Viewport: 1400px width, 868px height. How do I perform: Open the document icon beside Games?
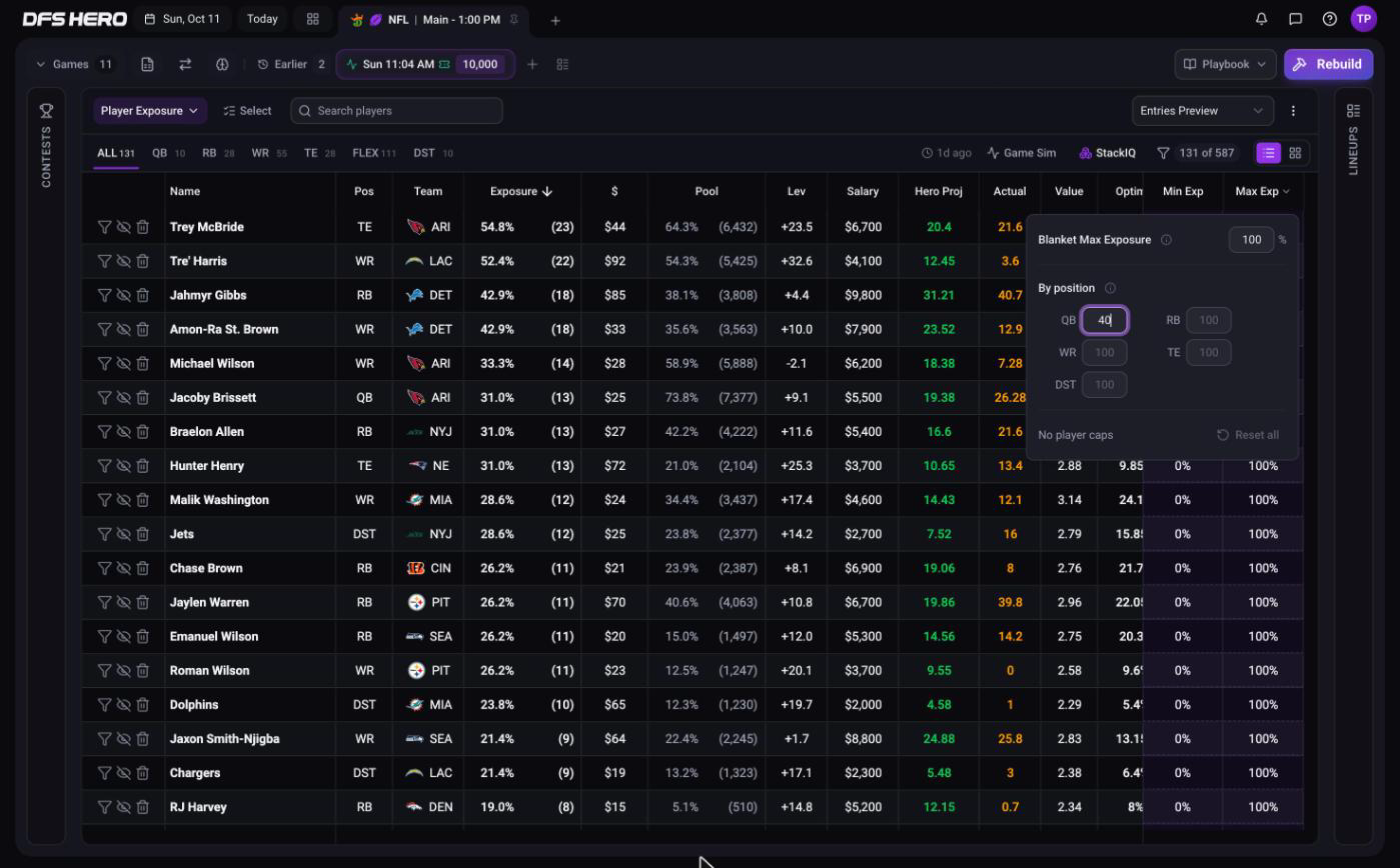tap(147, 64)
